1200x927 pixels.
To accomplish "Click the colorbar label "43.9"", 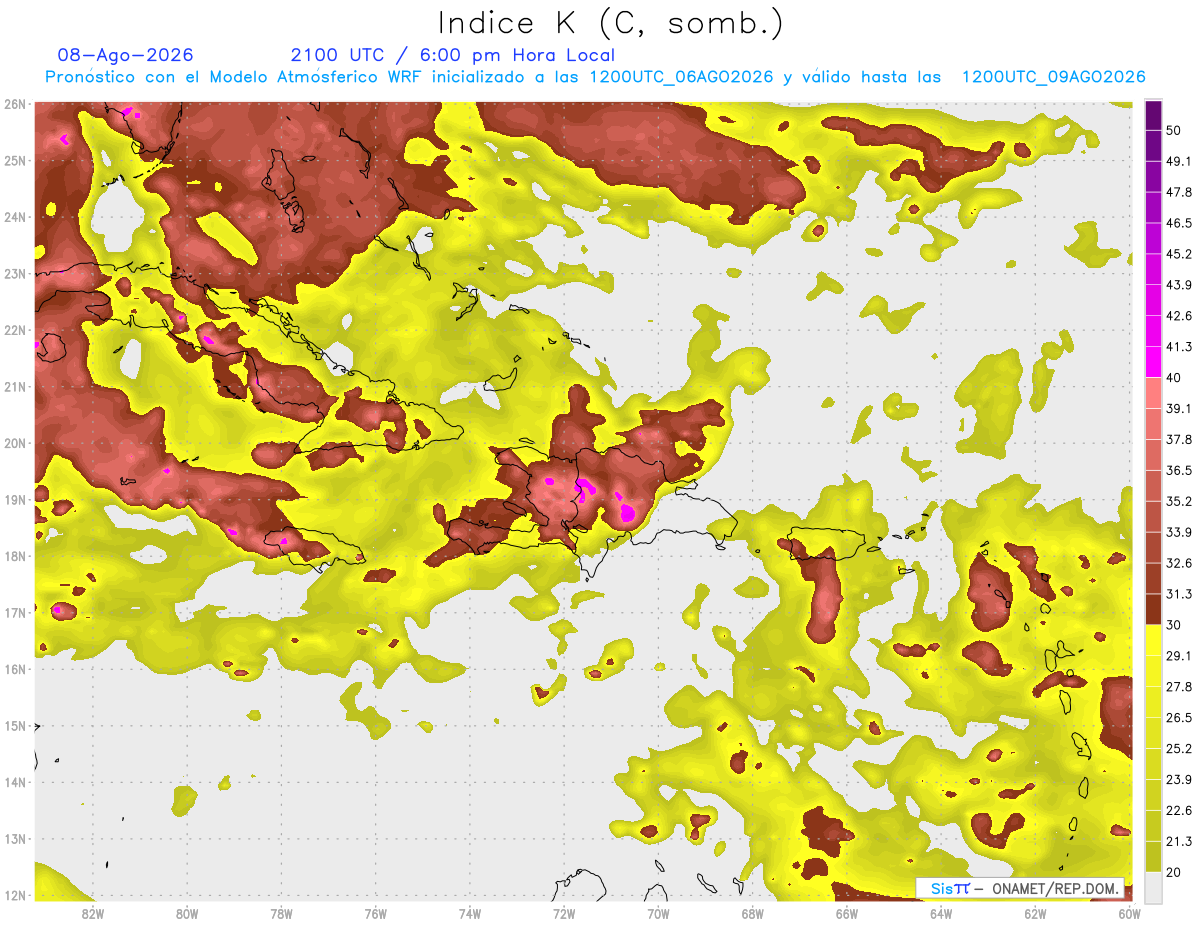I will [1178, 285].
